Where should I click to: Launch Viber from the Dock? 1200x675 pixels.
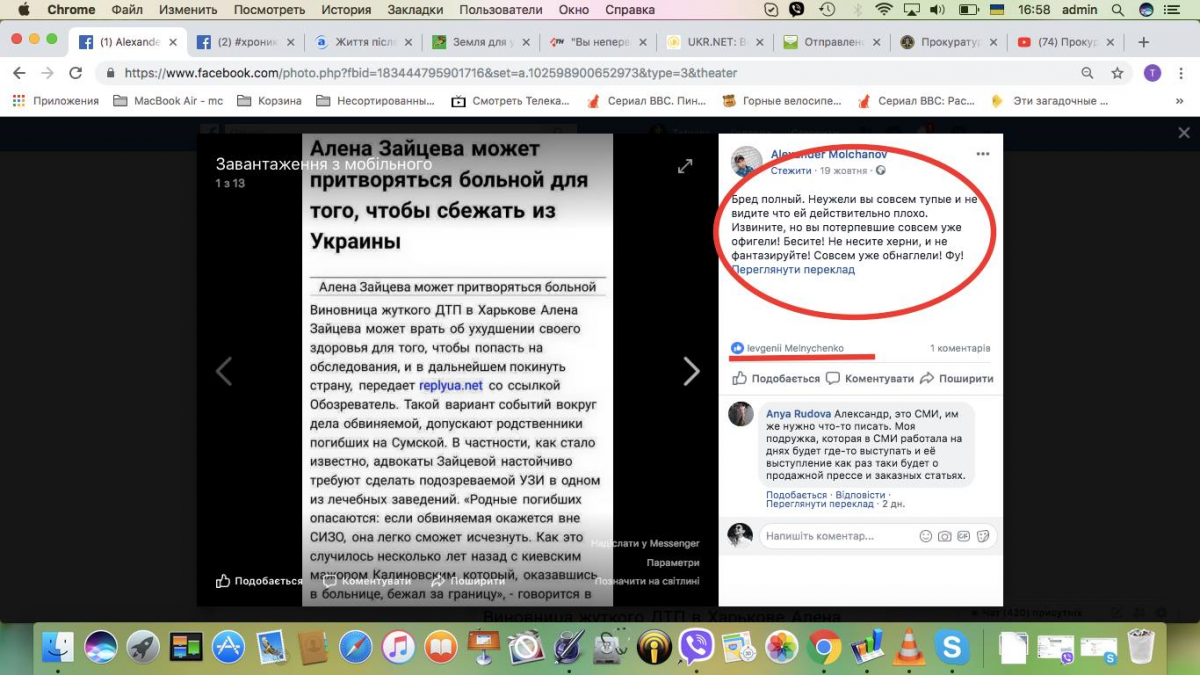point(696,647)
